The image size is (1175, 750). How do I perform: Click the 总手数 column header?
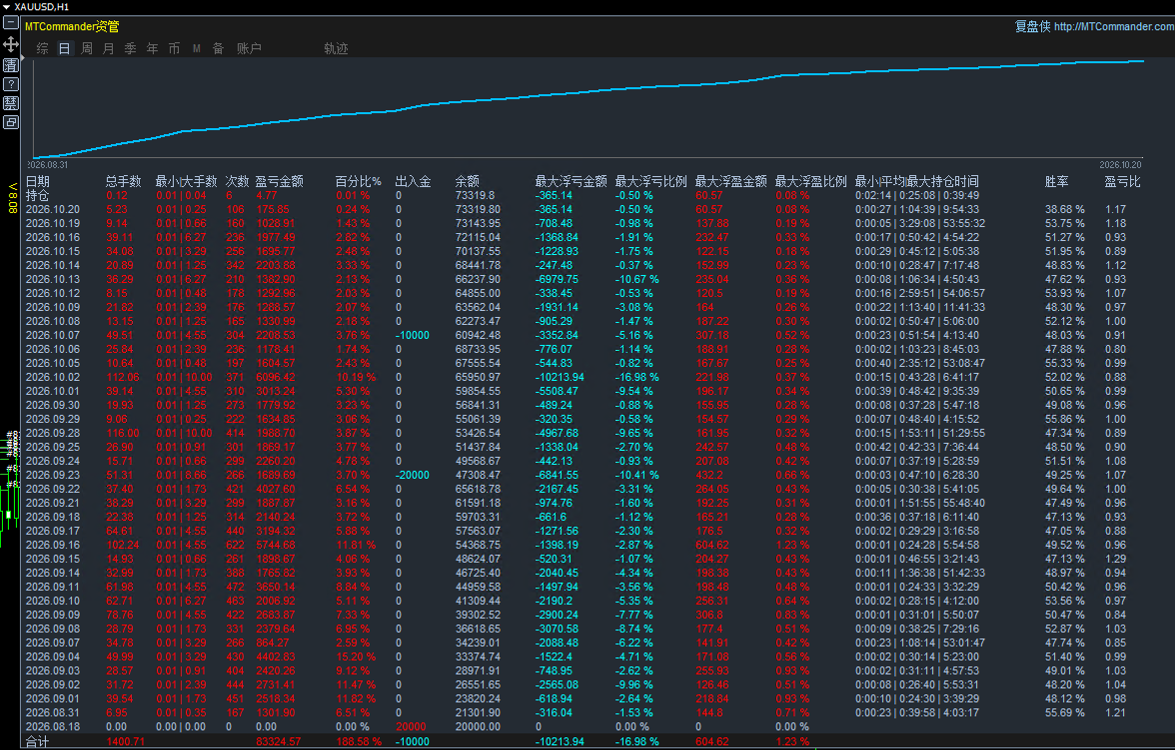click(123, 181)
